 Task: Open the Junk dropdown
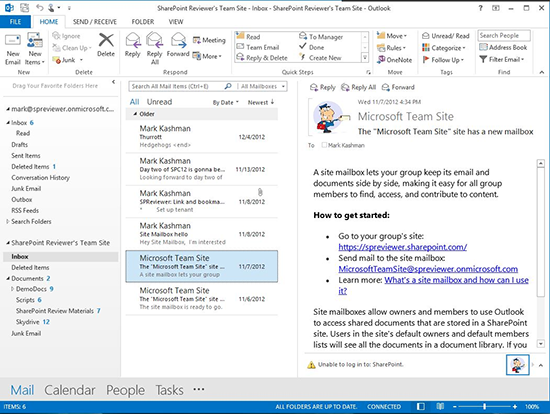pos(81,60)
